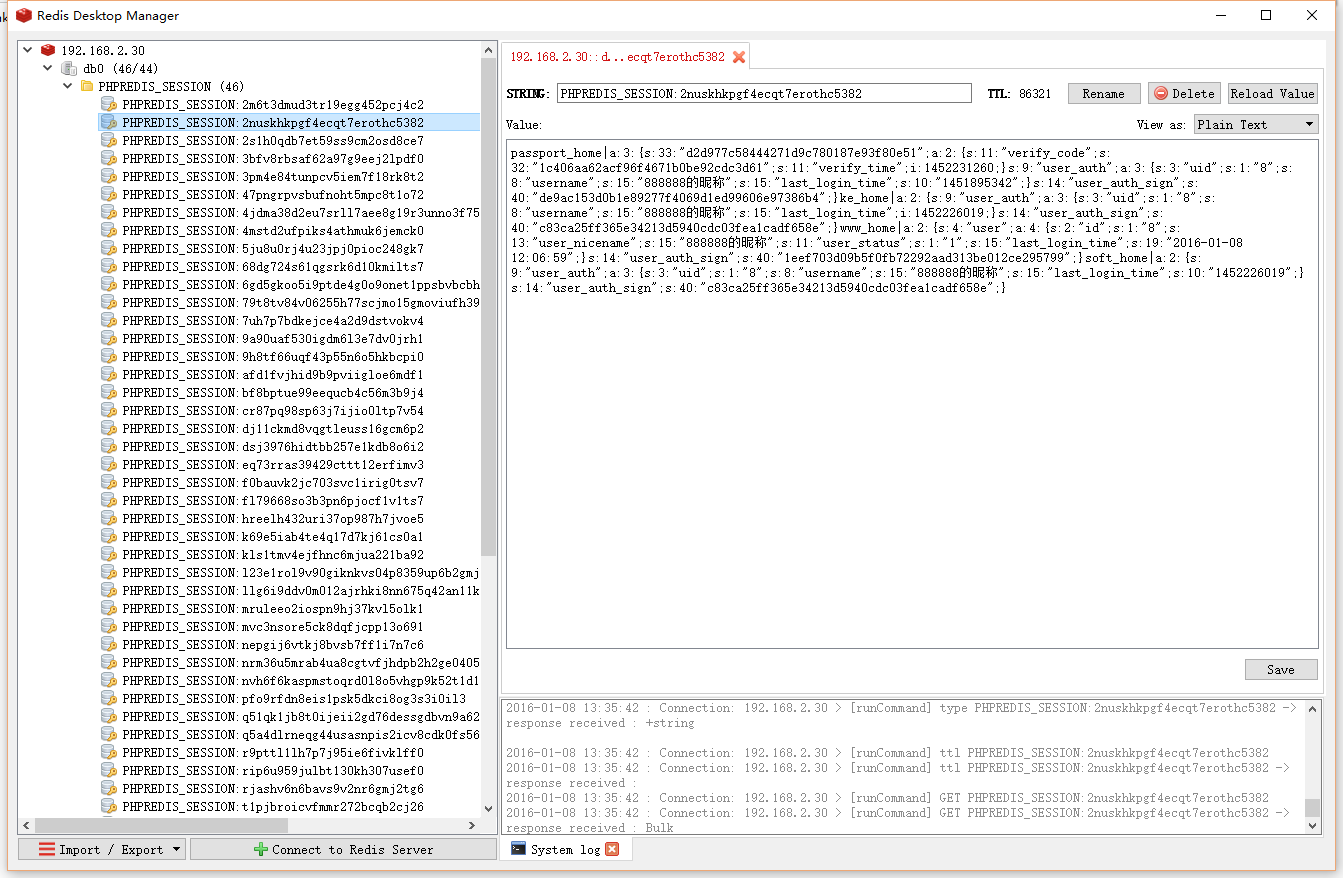Close the open key tab using the red X

click(x=739, y=57)
